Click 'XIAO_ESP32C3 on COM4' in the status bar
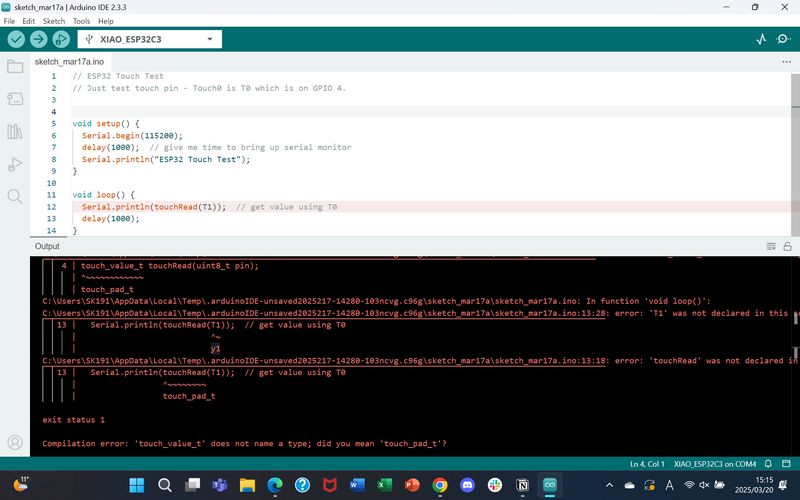 pyautogui.click(x=715, y=464)
